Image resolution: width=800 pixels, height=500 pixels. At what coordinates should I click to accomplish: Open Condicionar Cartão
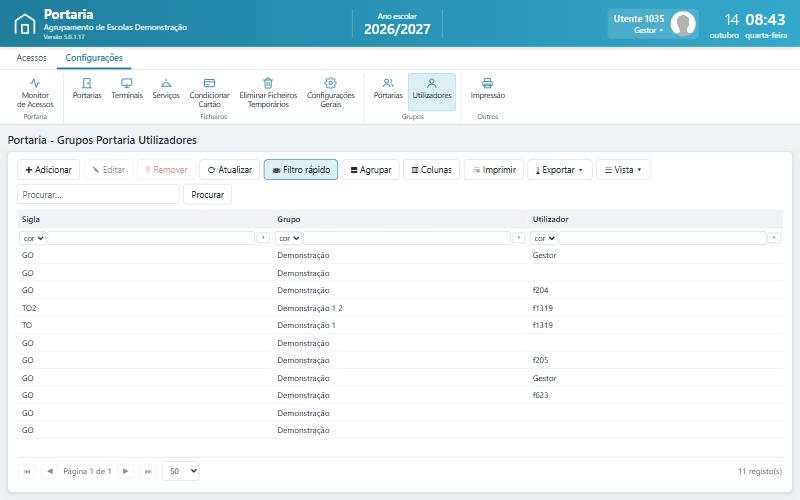(209, 92)
